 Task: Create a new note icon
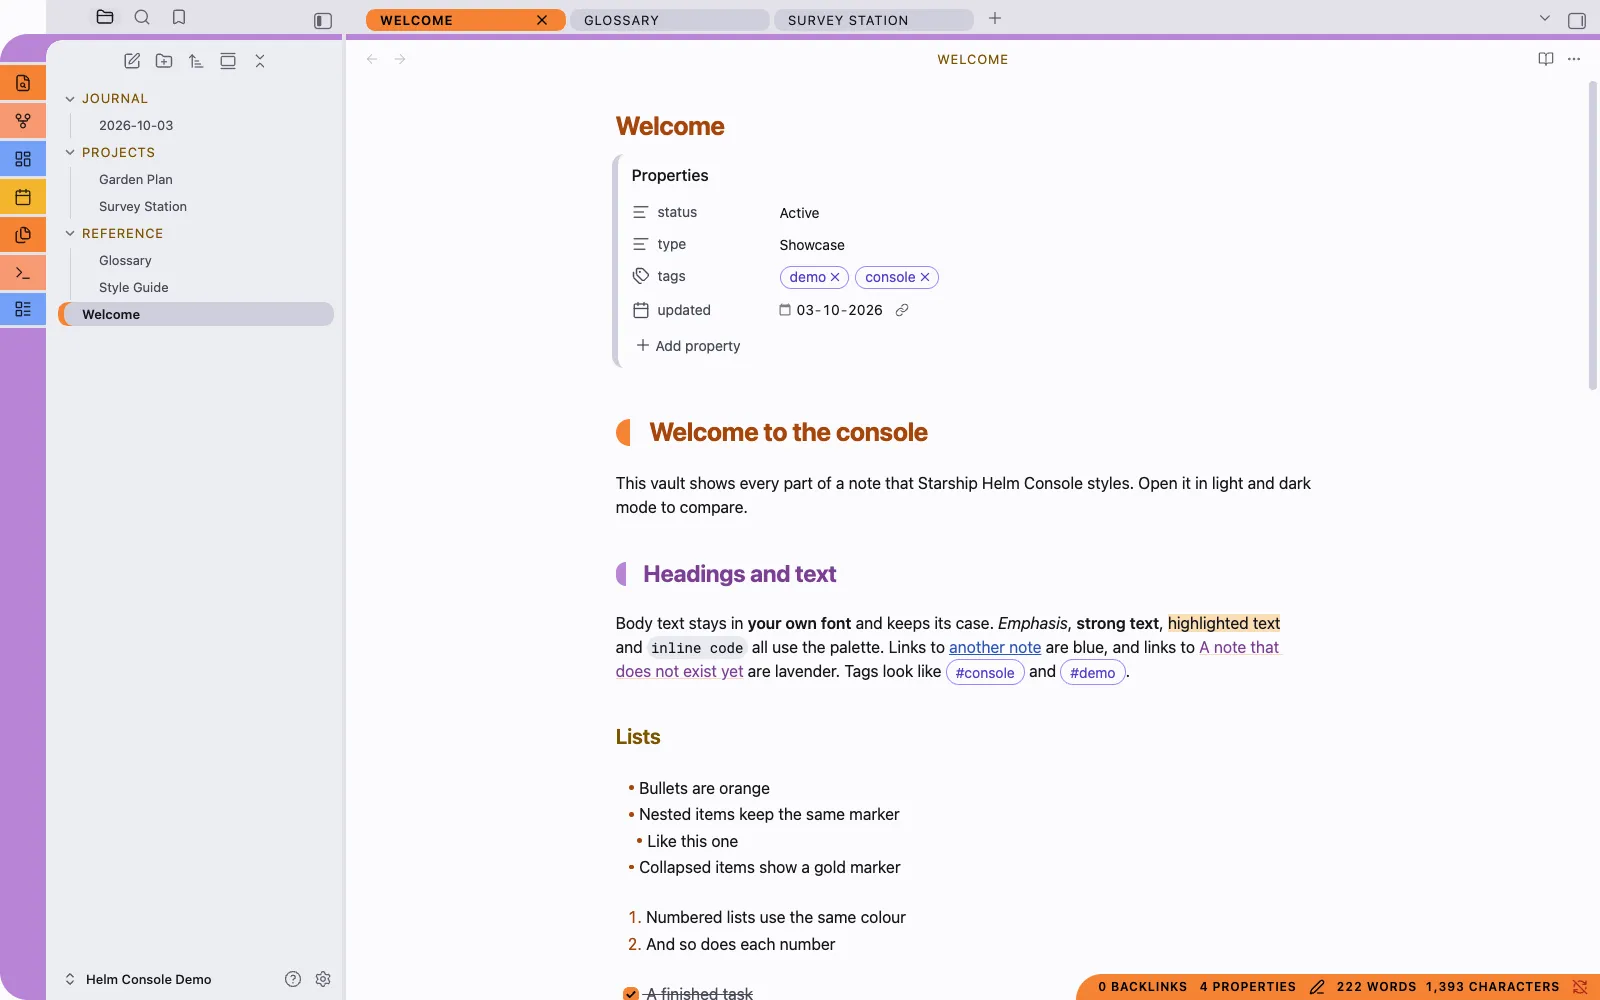click(132, 61)
